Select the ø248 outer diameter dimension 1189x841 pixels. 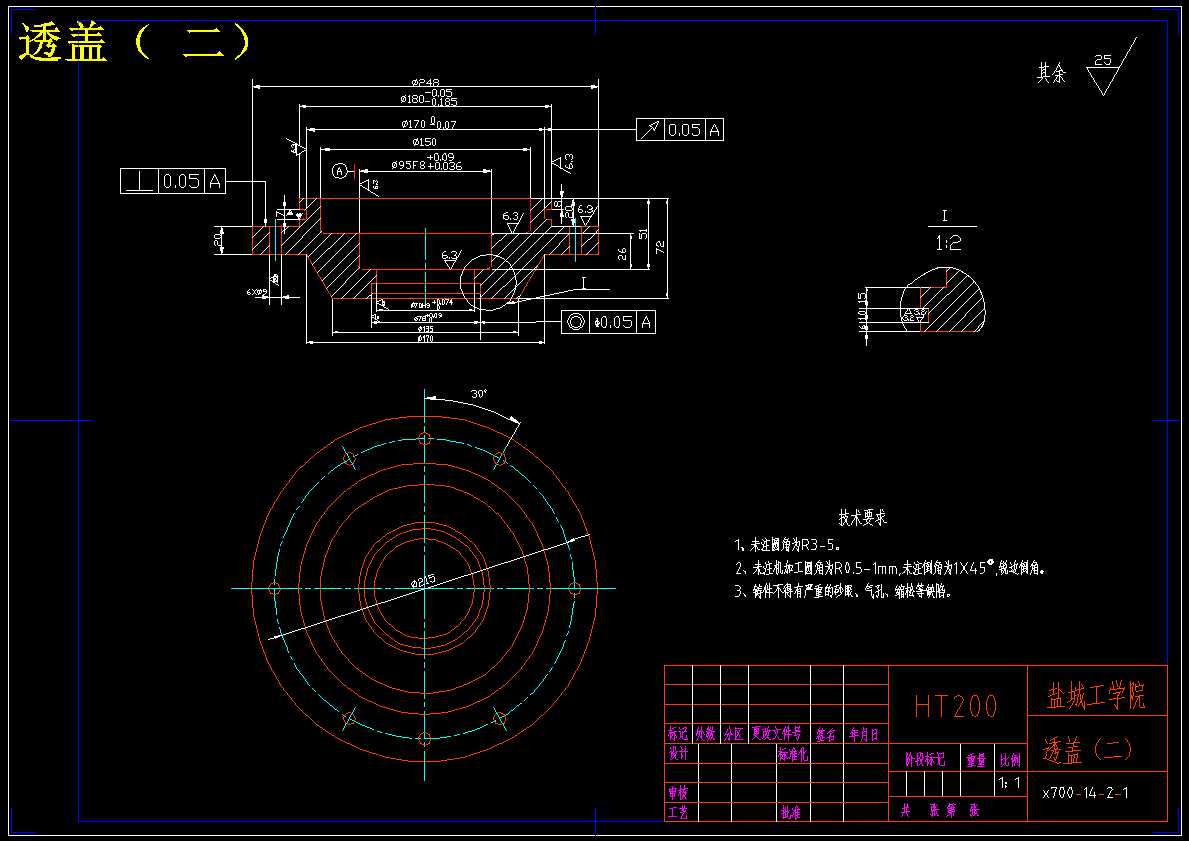[x=425, y=82]
